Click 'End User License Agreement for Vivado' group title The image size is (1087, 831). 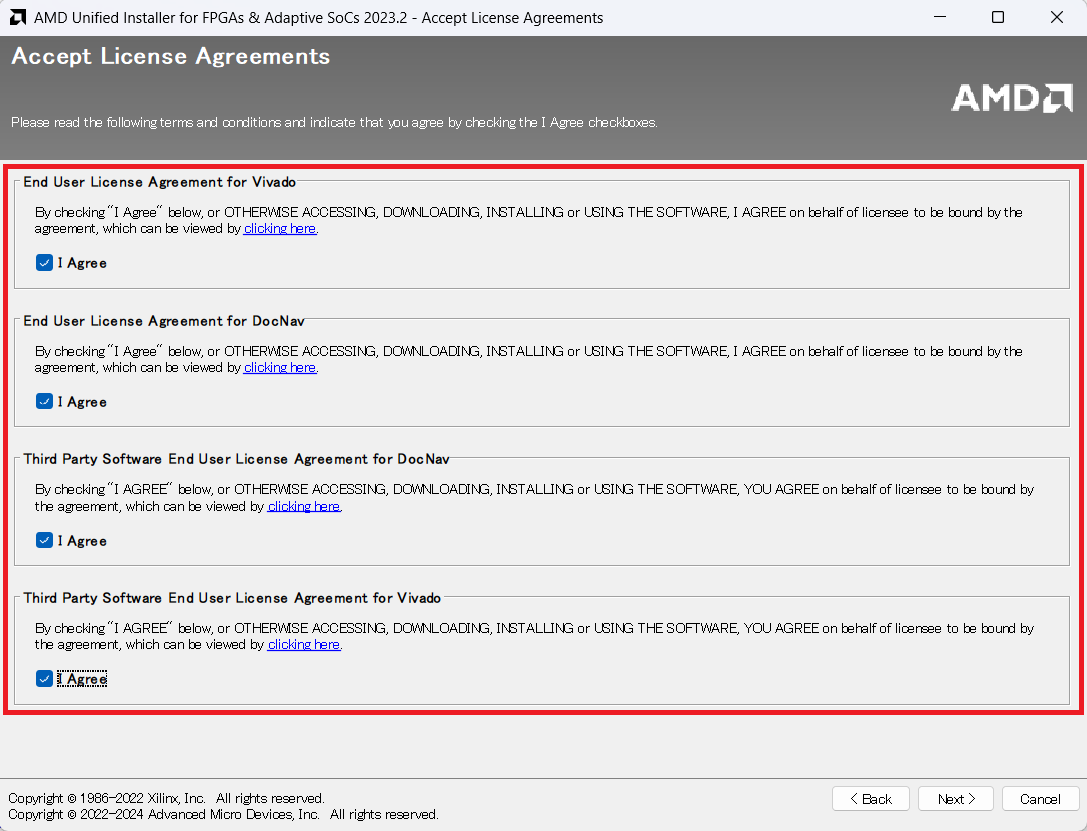click(x=159, y=182)
